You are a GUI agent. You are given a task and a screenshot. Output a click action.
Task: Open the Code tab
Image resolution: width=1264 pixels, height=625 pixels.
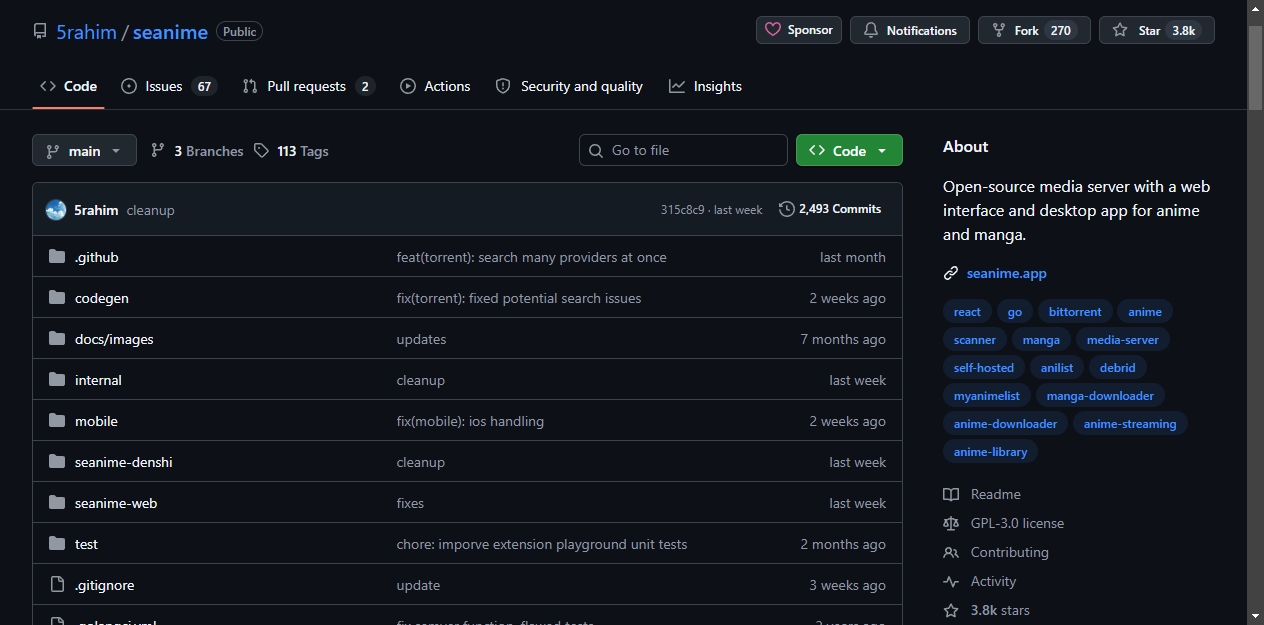pyautogui.click(x=68, y=86)
